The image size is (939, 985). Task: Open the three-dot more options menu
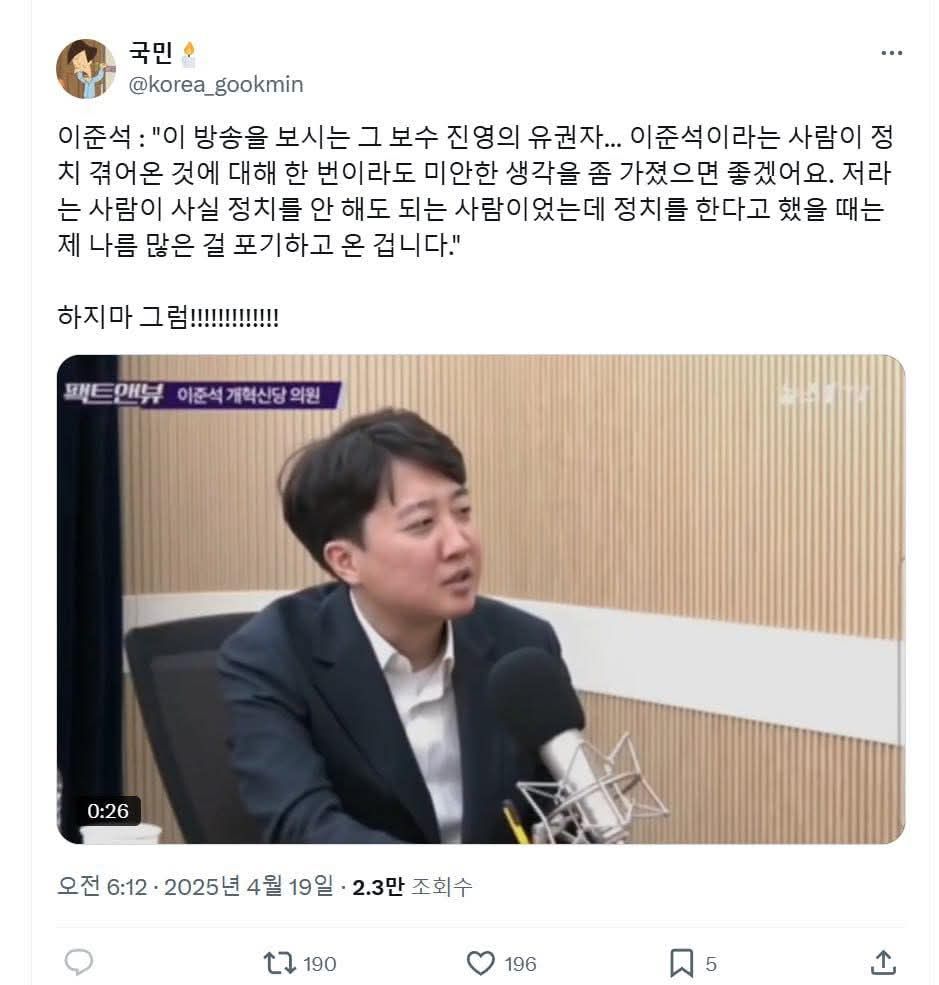(x=891, y=53)
